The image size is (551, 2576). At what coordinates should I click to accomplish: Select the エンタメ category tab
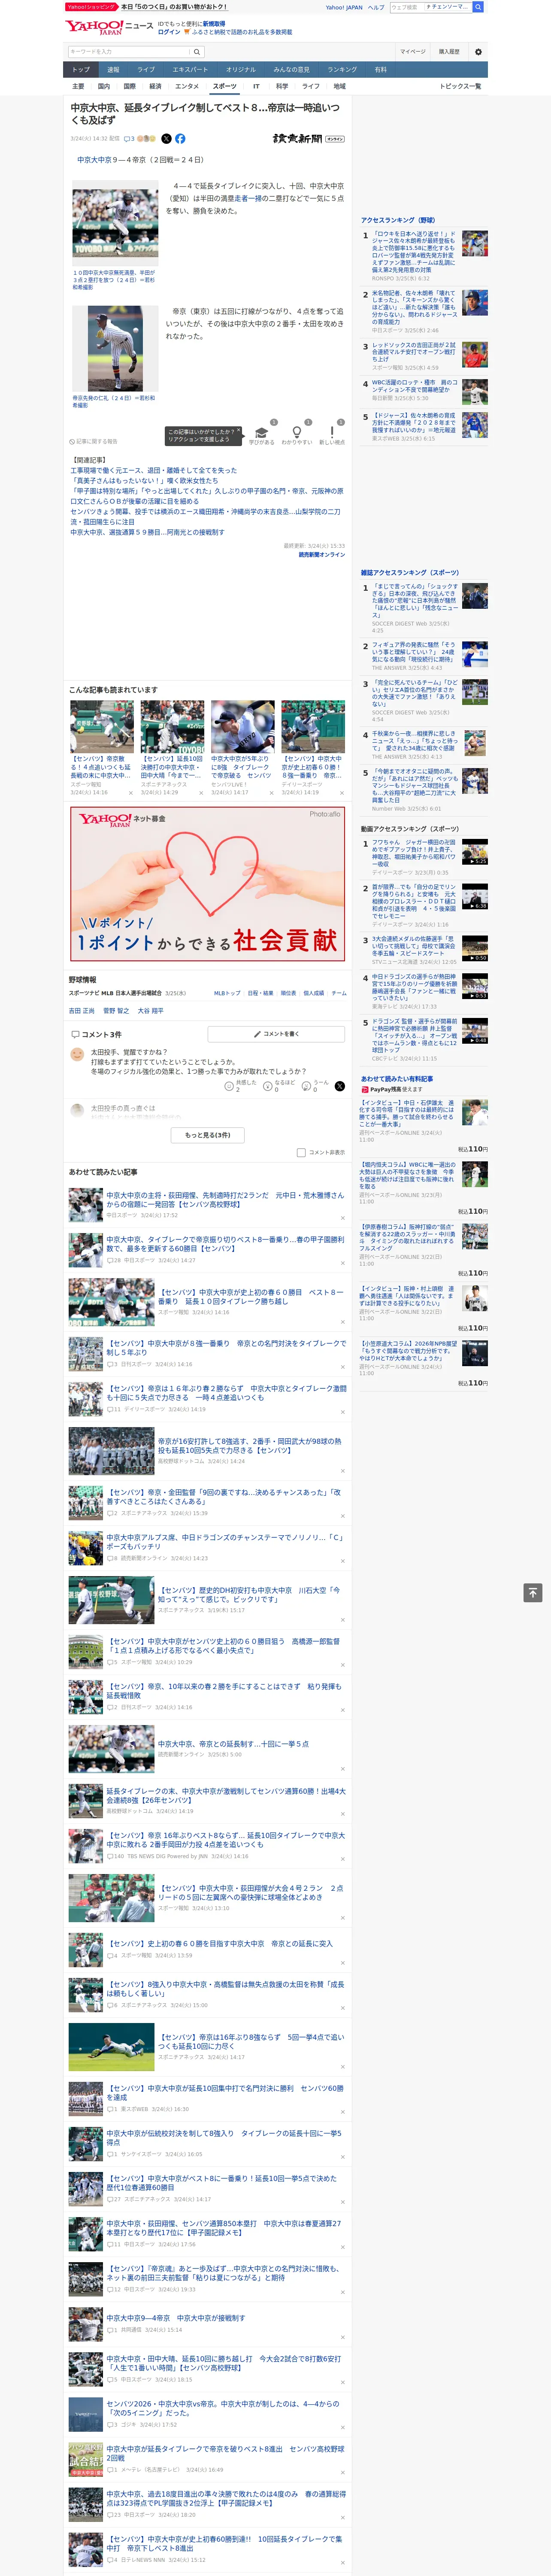coord(187,86)
